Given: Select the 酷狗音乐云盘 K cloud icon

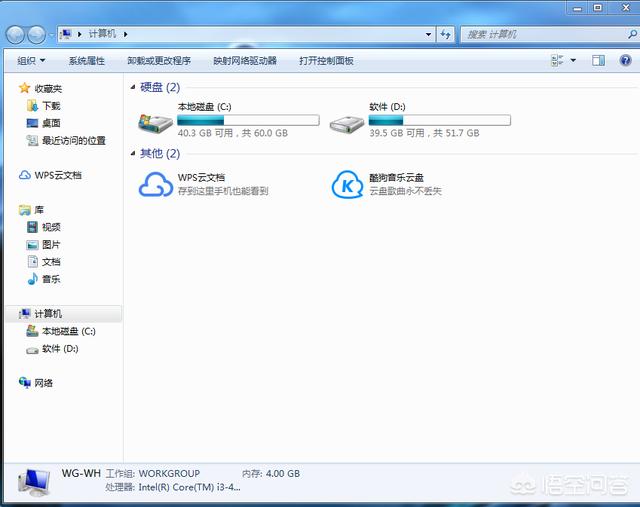Looking at the screenshot, I should [347, 184].
